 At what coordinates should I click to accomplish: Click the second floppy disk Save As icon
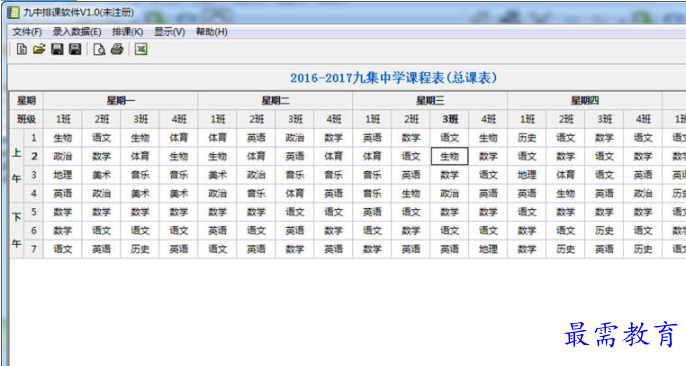pos(75,49)
